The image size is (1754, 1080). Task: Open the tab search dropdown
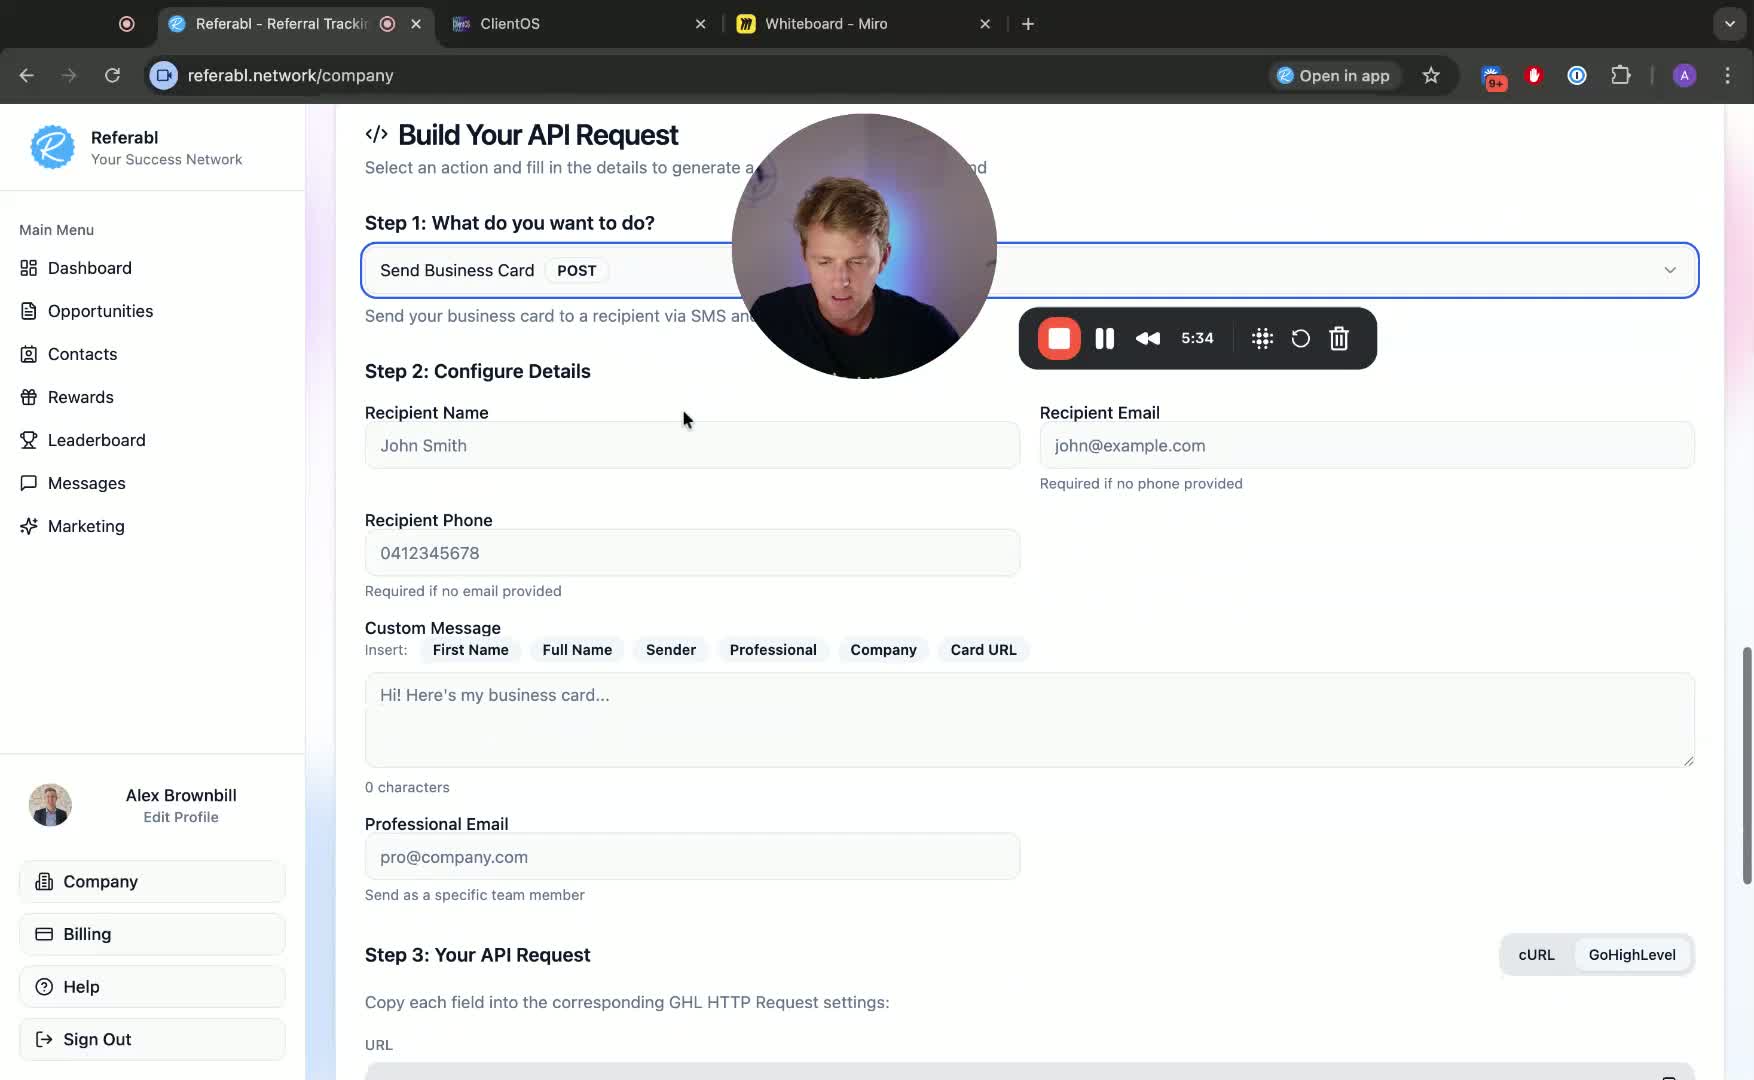coord(1729,24)
